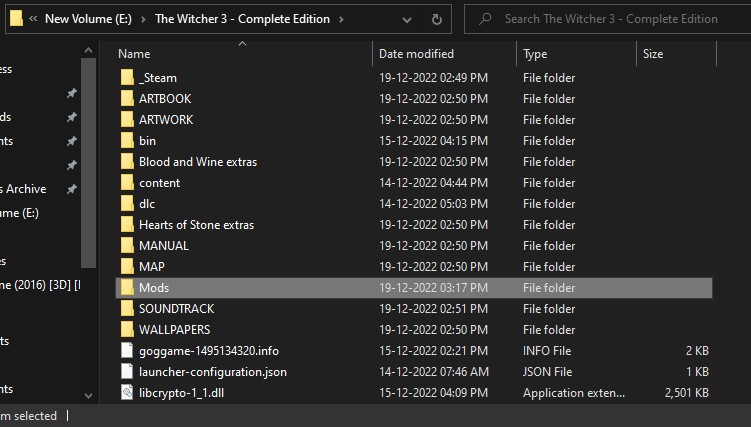Show hidden breadcrumb path with double chevron
Image resolution: width=751 pixels, height=427 pixels.
(x=33, y=19)
